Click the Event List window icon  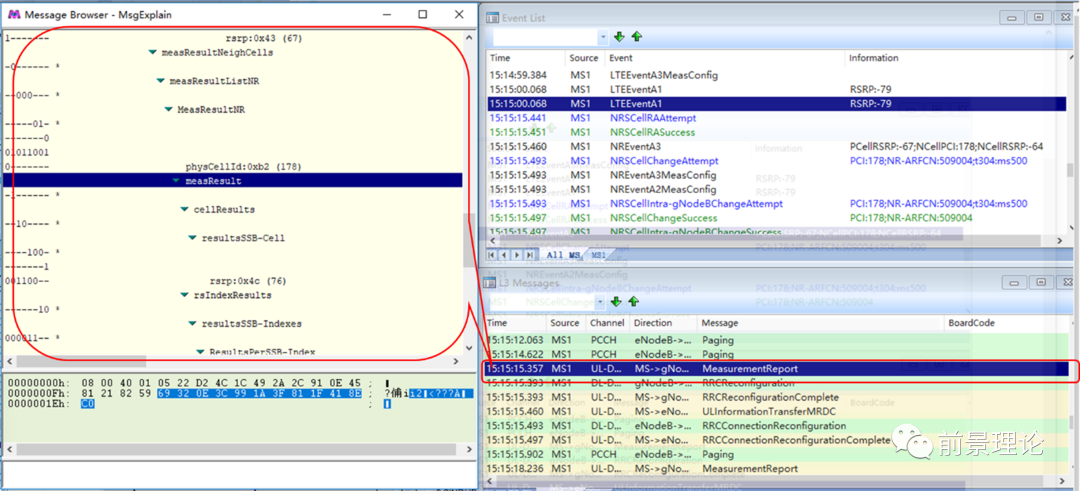click(x=493, y=18)
